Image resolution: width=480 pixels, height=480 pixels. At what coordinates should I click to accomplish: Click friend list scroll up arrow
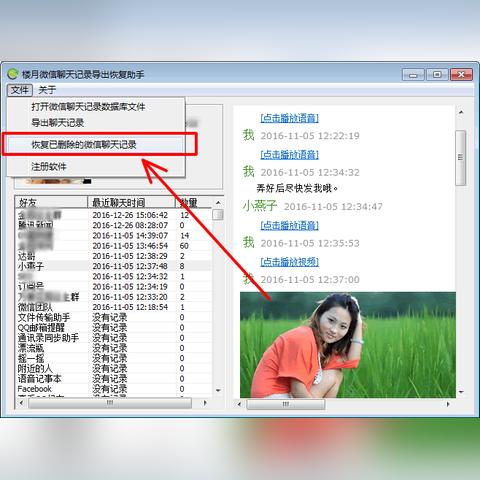pyautogui.click(x=218, y=202)
